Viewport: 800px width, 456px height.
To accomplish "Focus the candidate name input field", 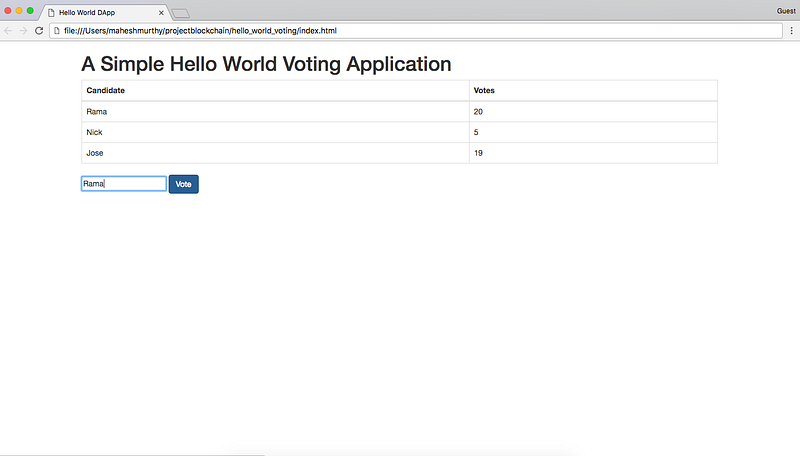I will [123, 184].
